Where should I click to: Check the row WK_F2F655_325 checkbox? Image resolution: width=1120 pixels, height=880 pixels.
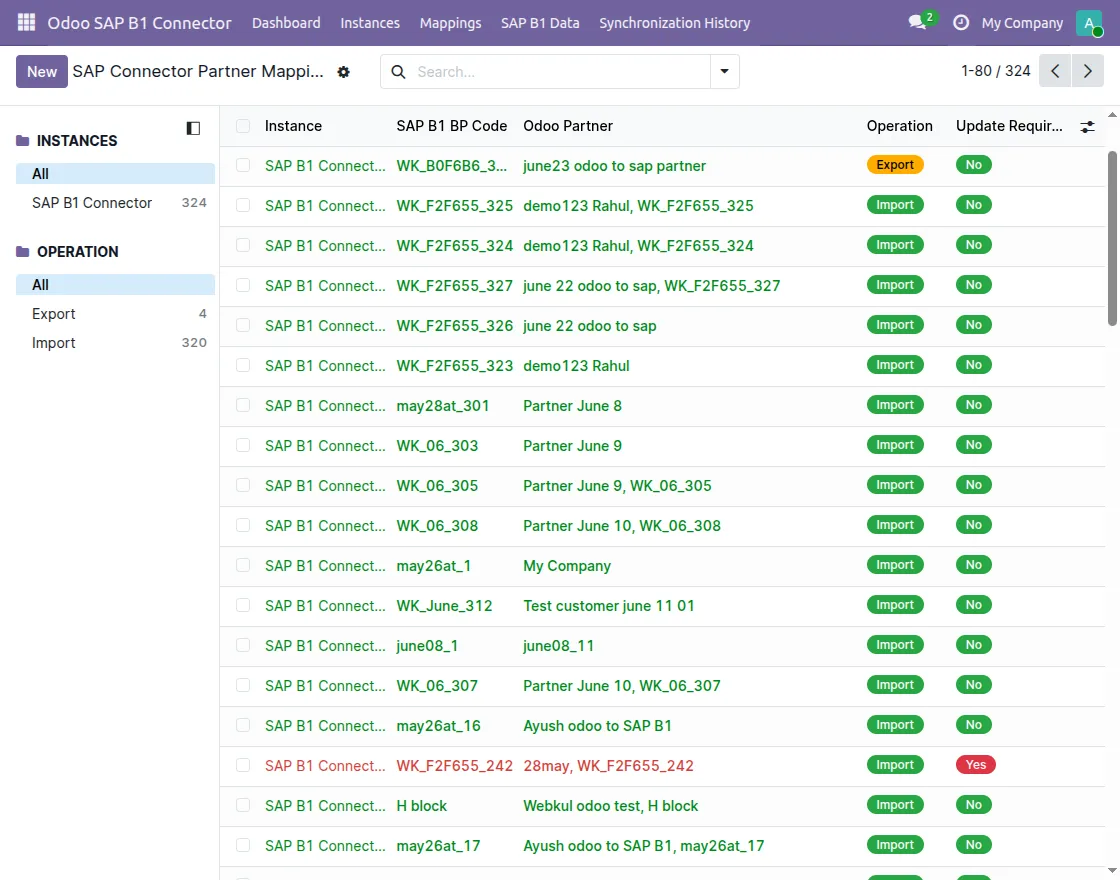tap(243, 206)
